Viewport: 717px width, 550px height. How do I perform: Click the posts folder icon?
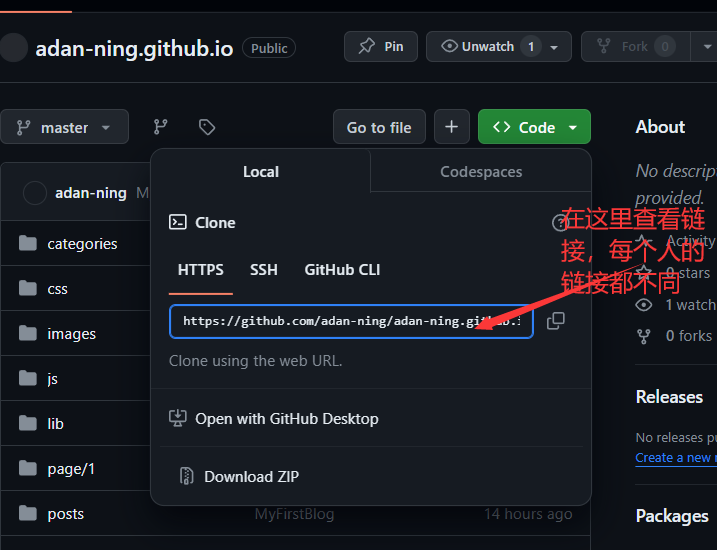pyautogui.click(x=28, y=513)
